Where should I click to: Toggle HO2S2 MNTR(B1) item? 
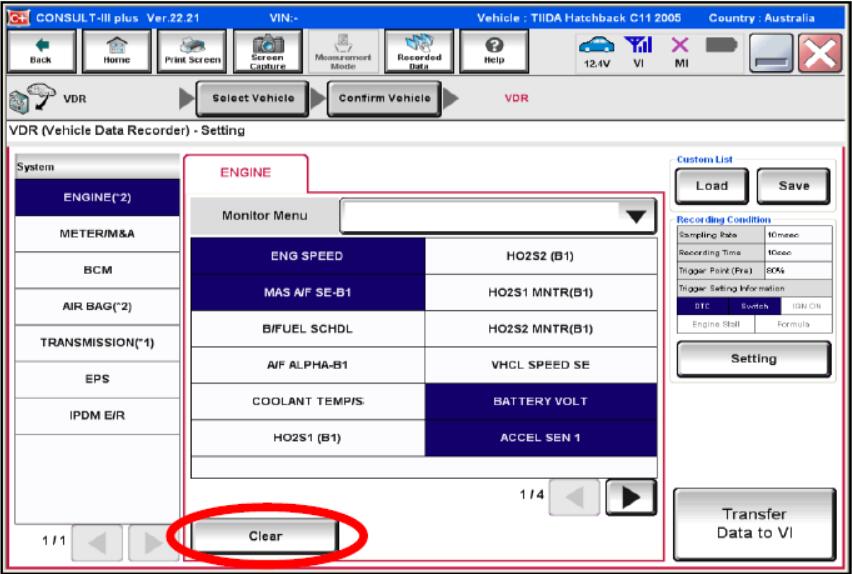coord(541,329)
